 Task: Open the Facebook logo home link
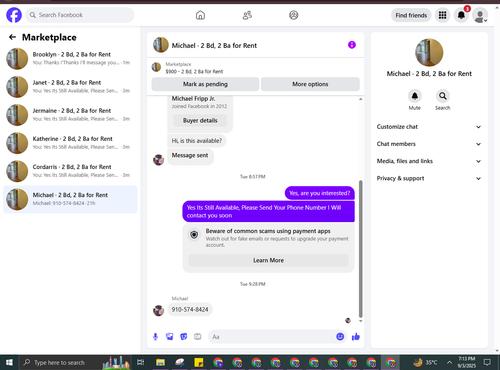(x=14, y=15)
